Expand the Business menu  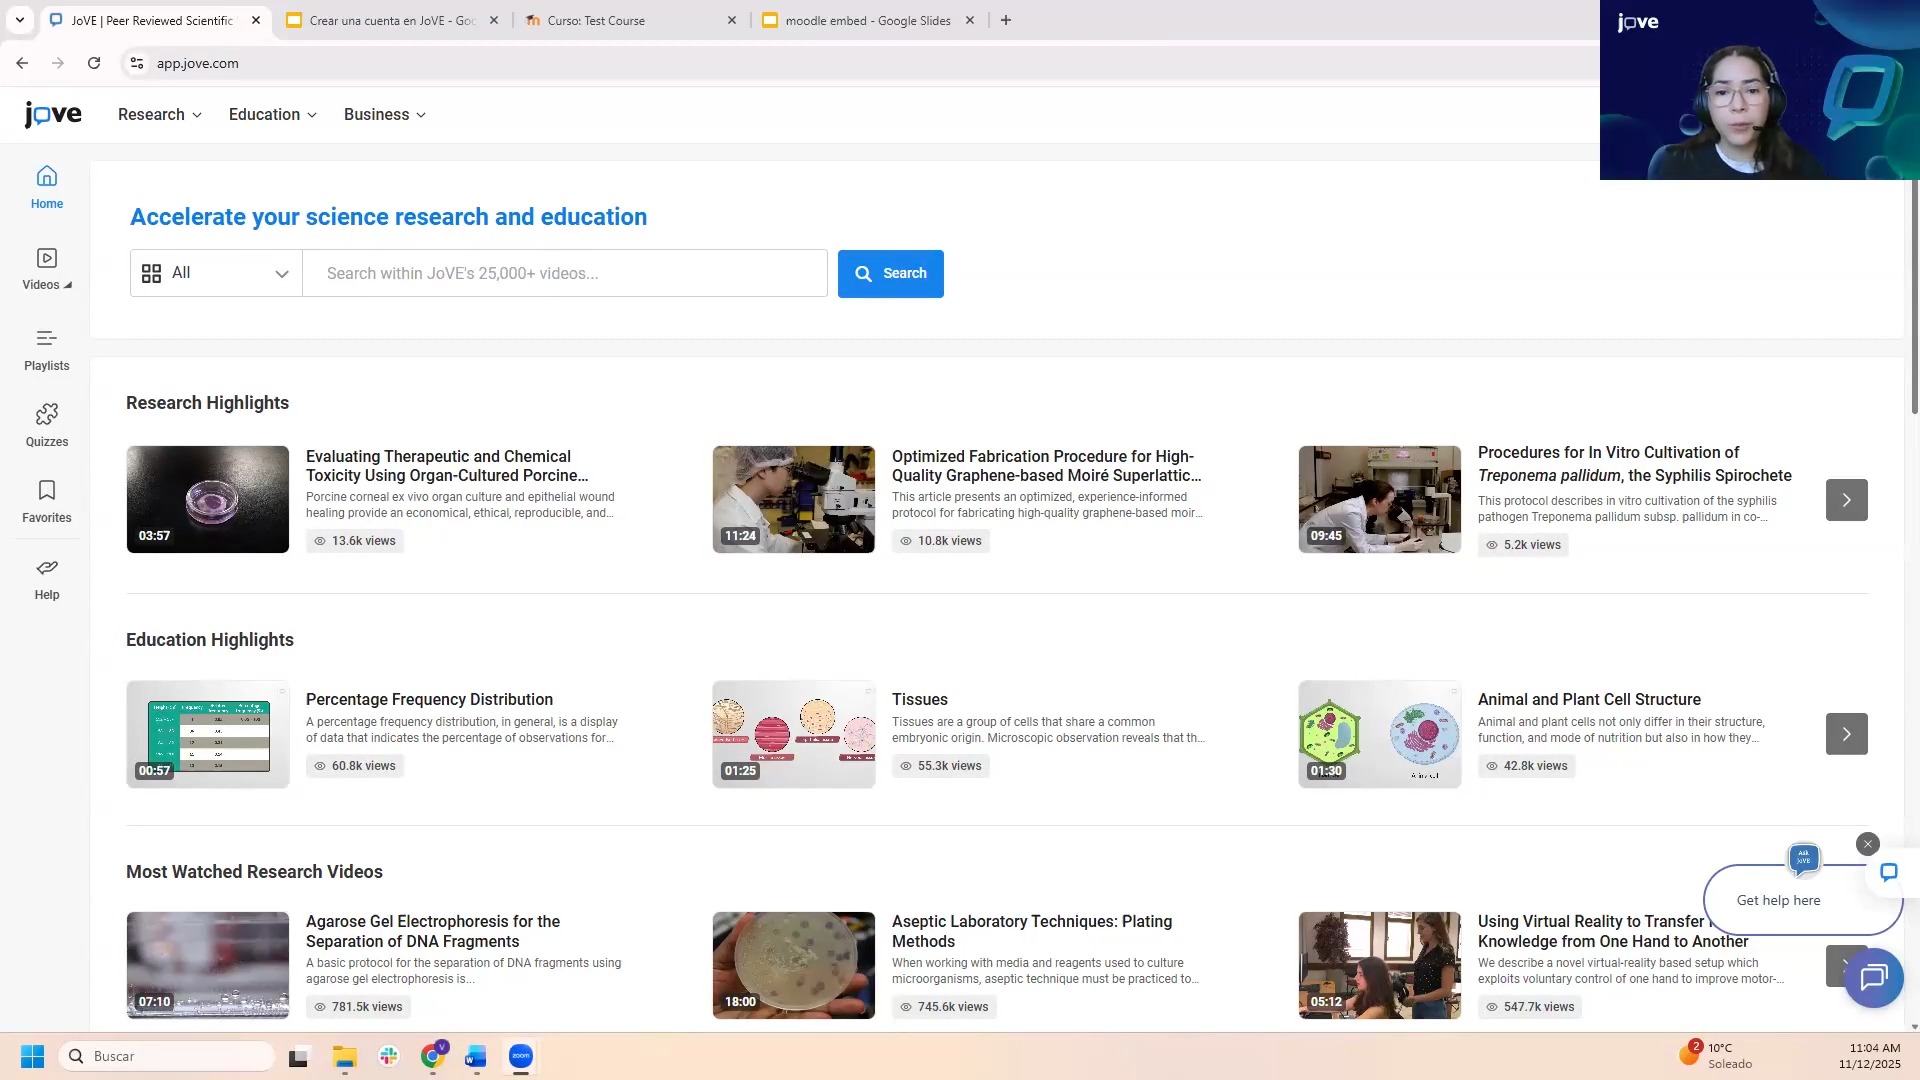point(384,115)
